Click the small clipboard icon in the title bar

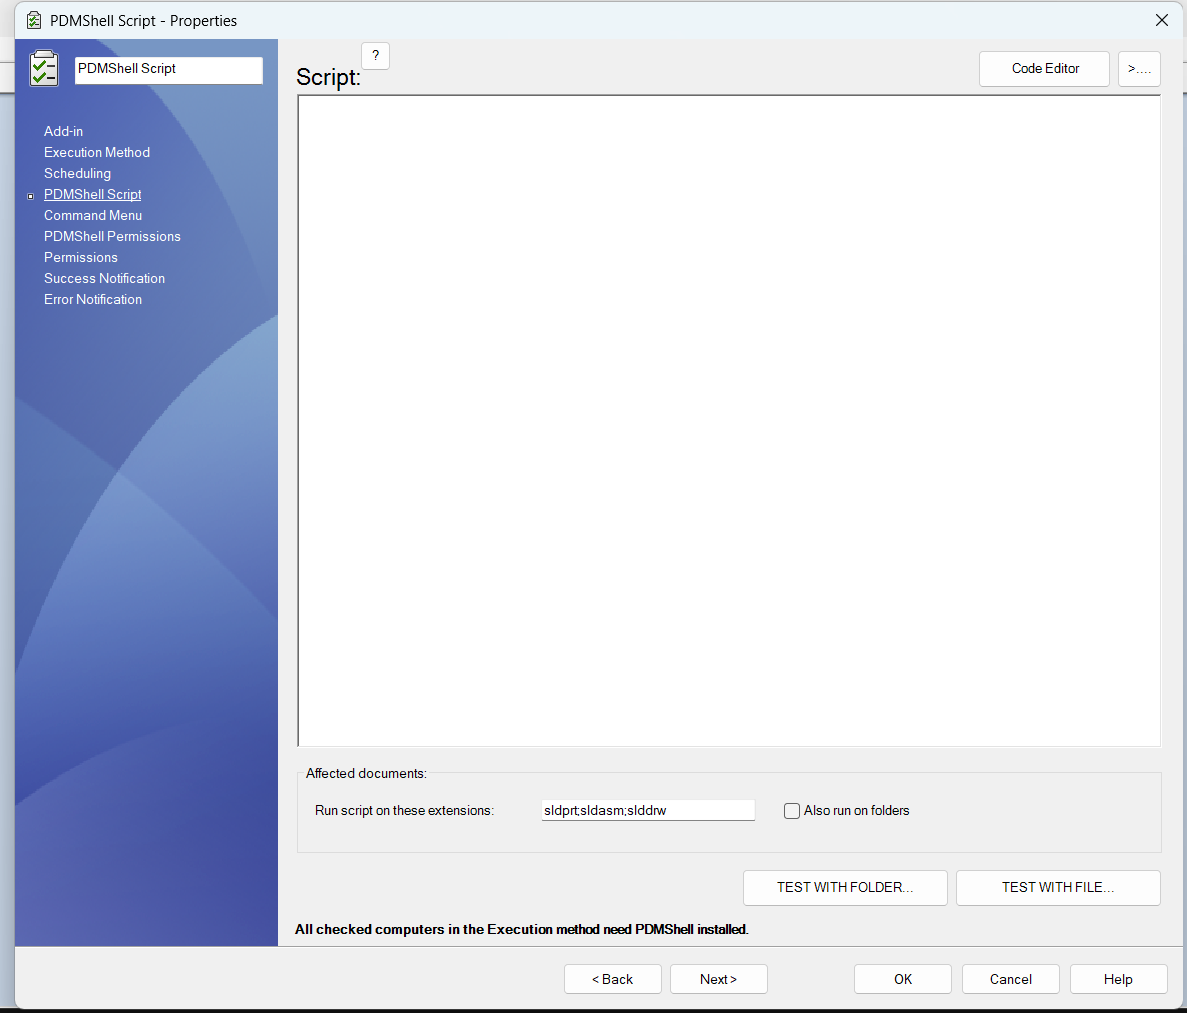(x=33, y=20)
